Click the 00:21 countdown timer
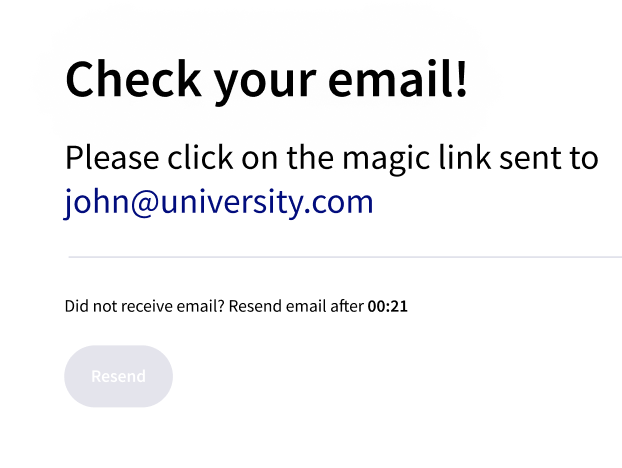Viewport: 622px width, 468px height. tap(388, 306)
